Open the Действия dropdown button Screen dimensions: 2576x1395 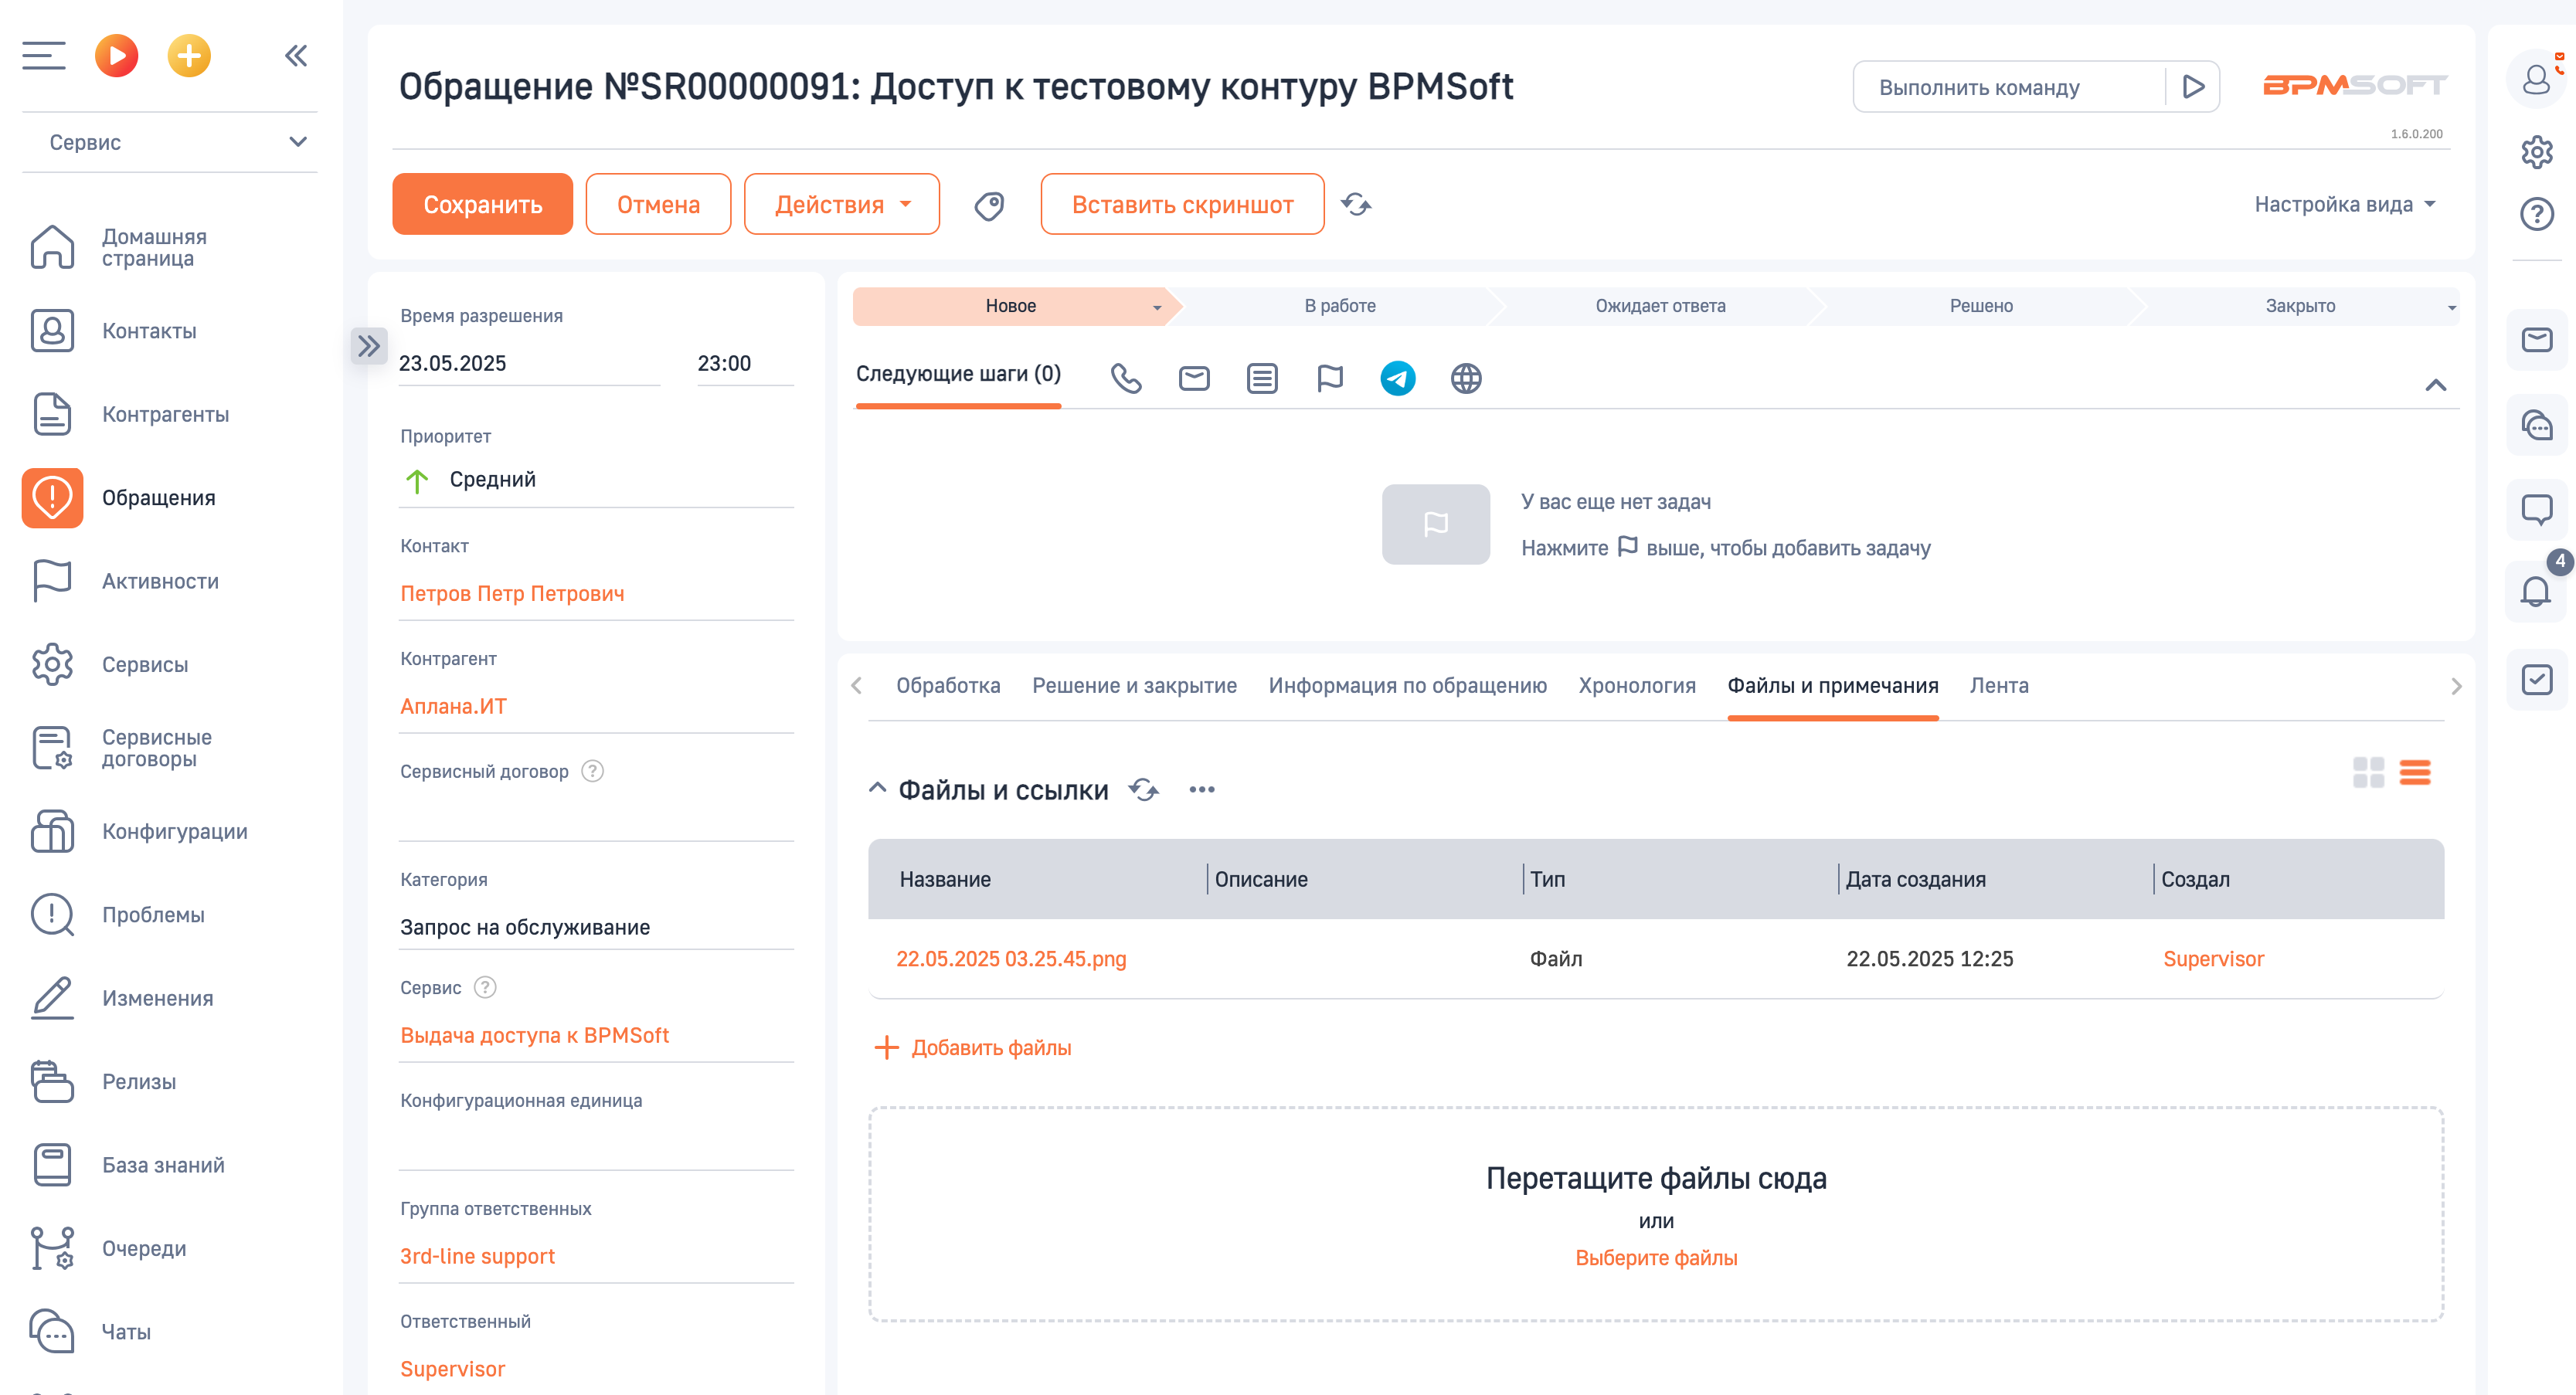click(842, 204)
